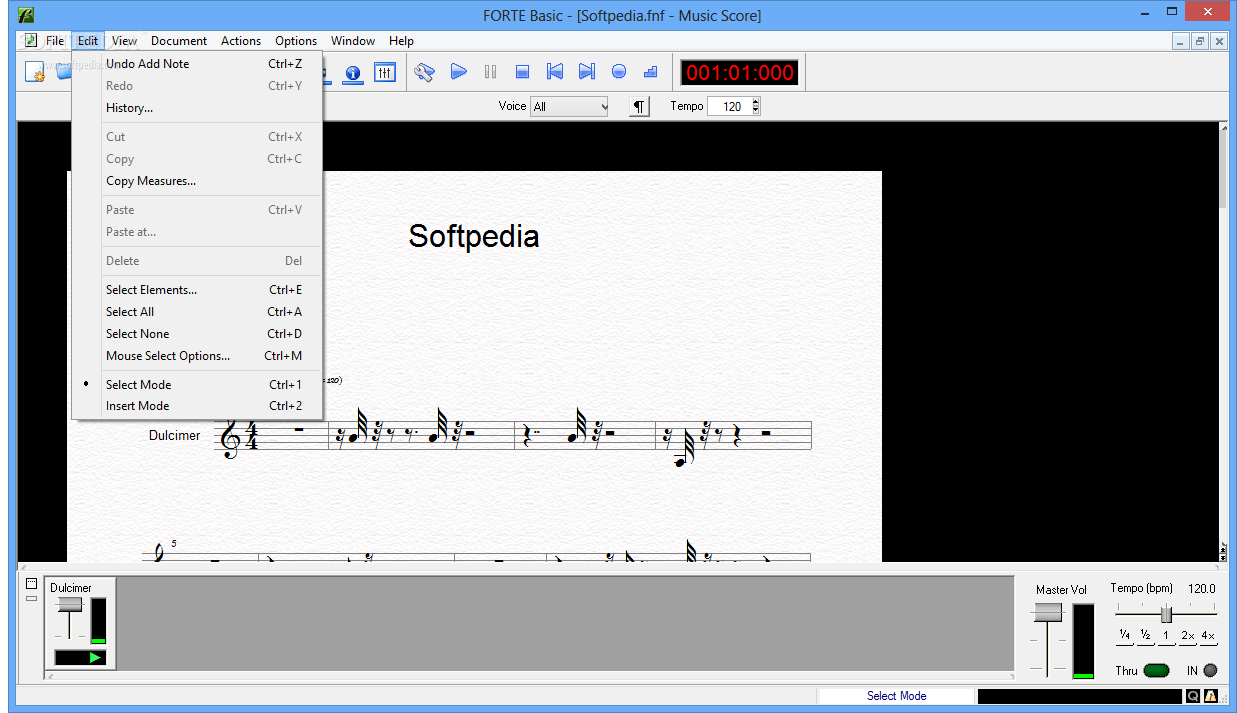Click the Q icon in status bar
This screenshot has width=1237, height=713.
[1193, 696]
